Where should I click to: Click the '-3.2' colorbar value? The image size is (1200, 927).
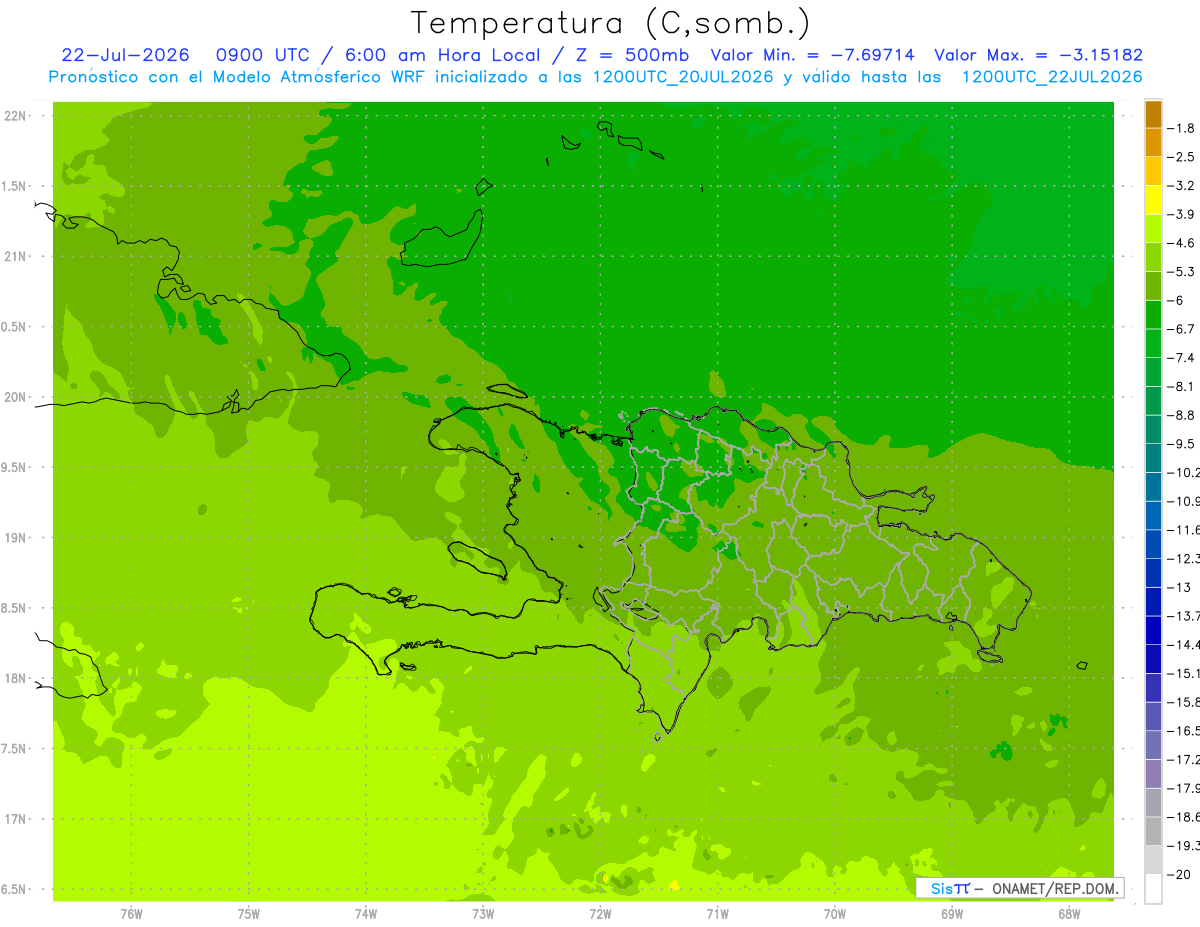[x=1181, y=186]
